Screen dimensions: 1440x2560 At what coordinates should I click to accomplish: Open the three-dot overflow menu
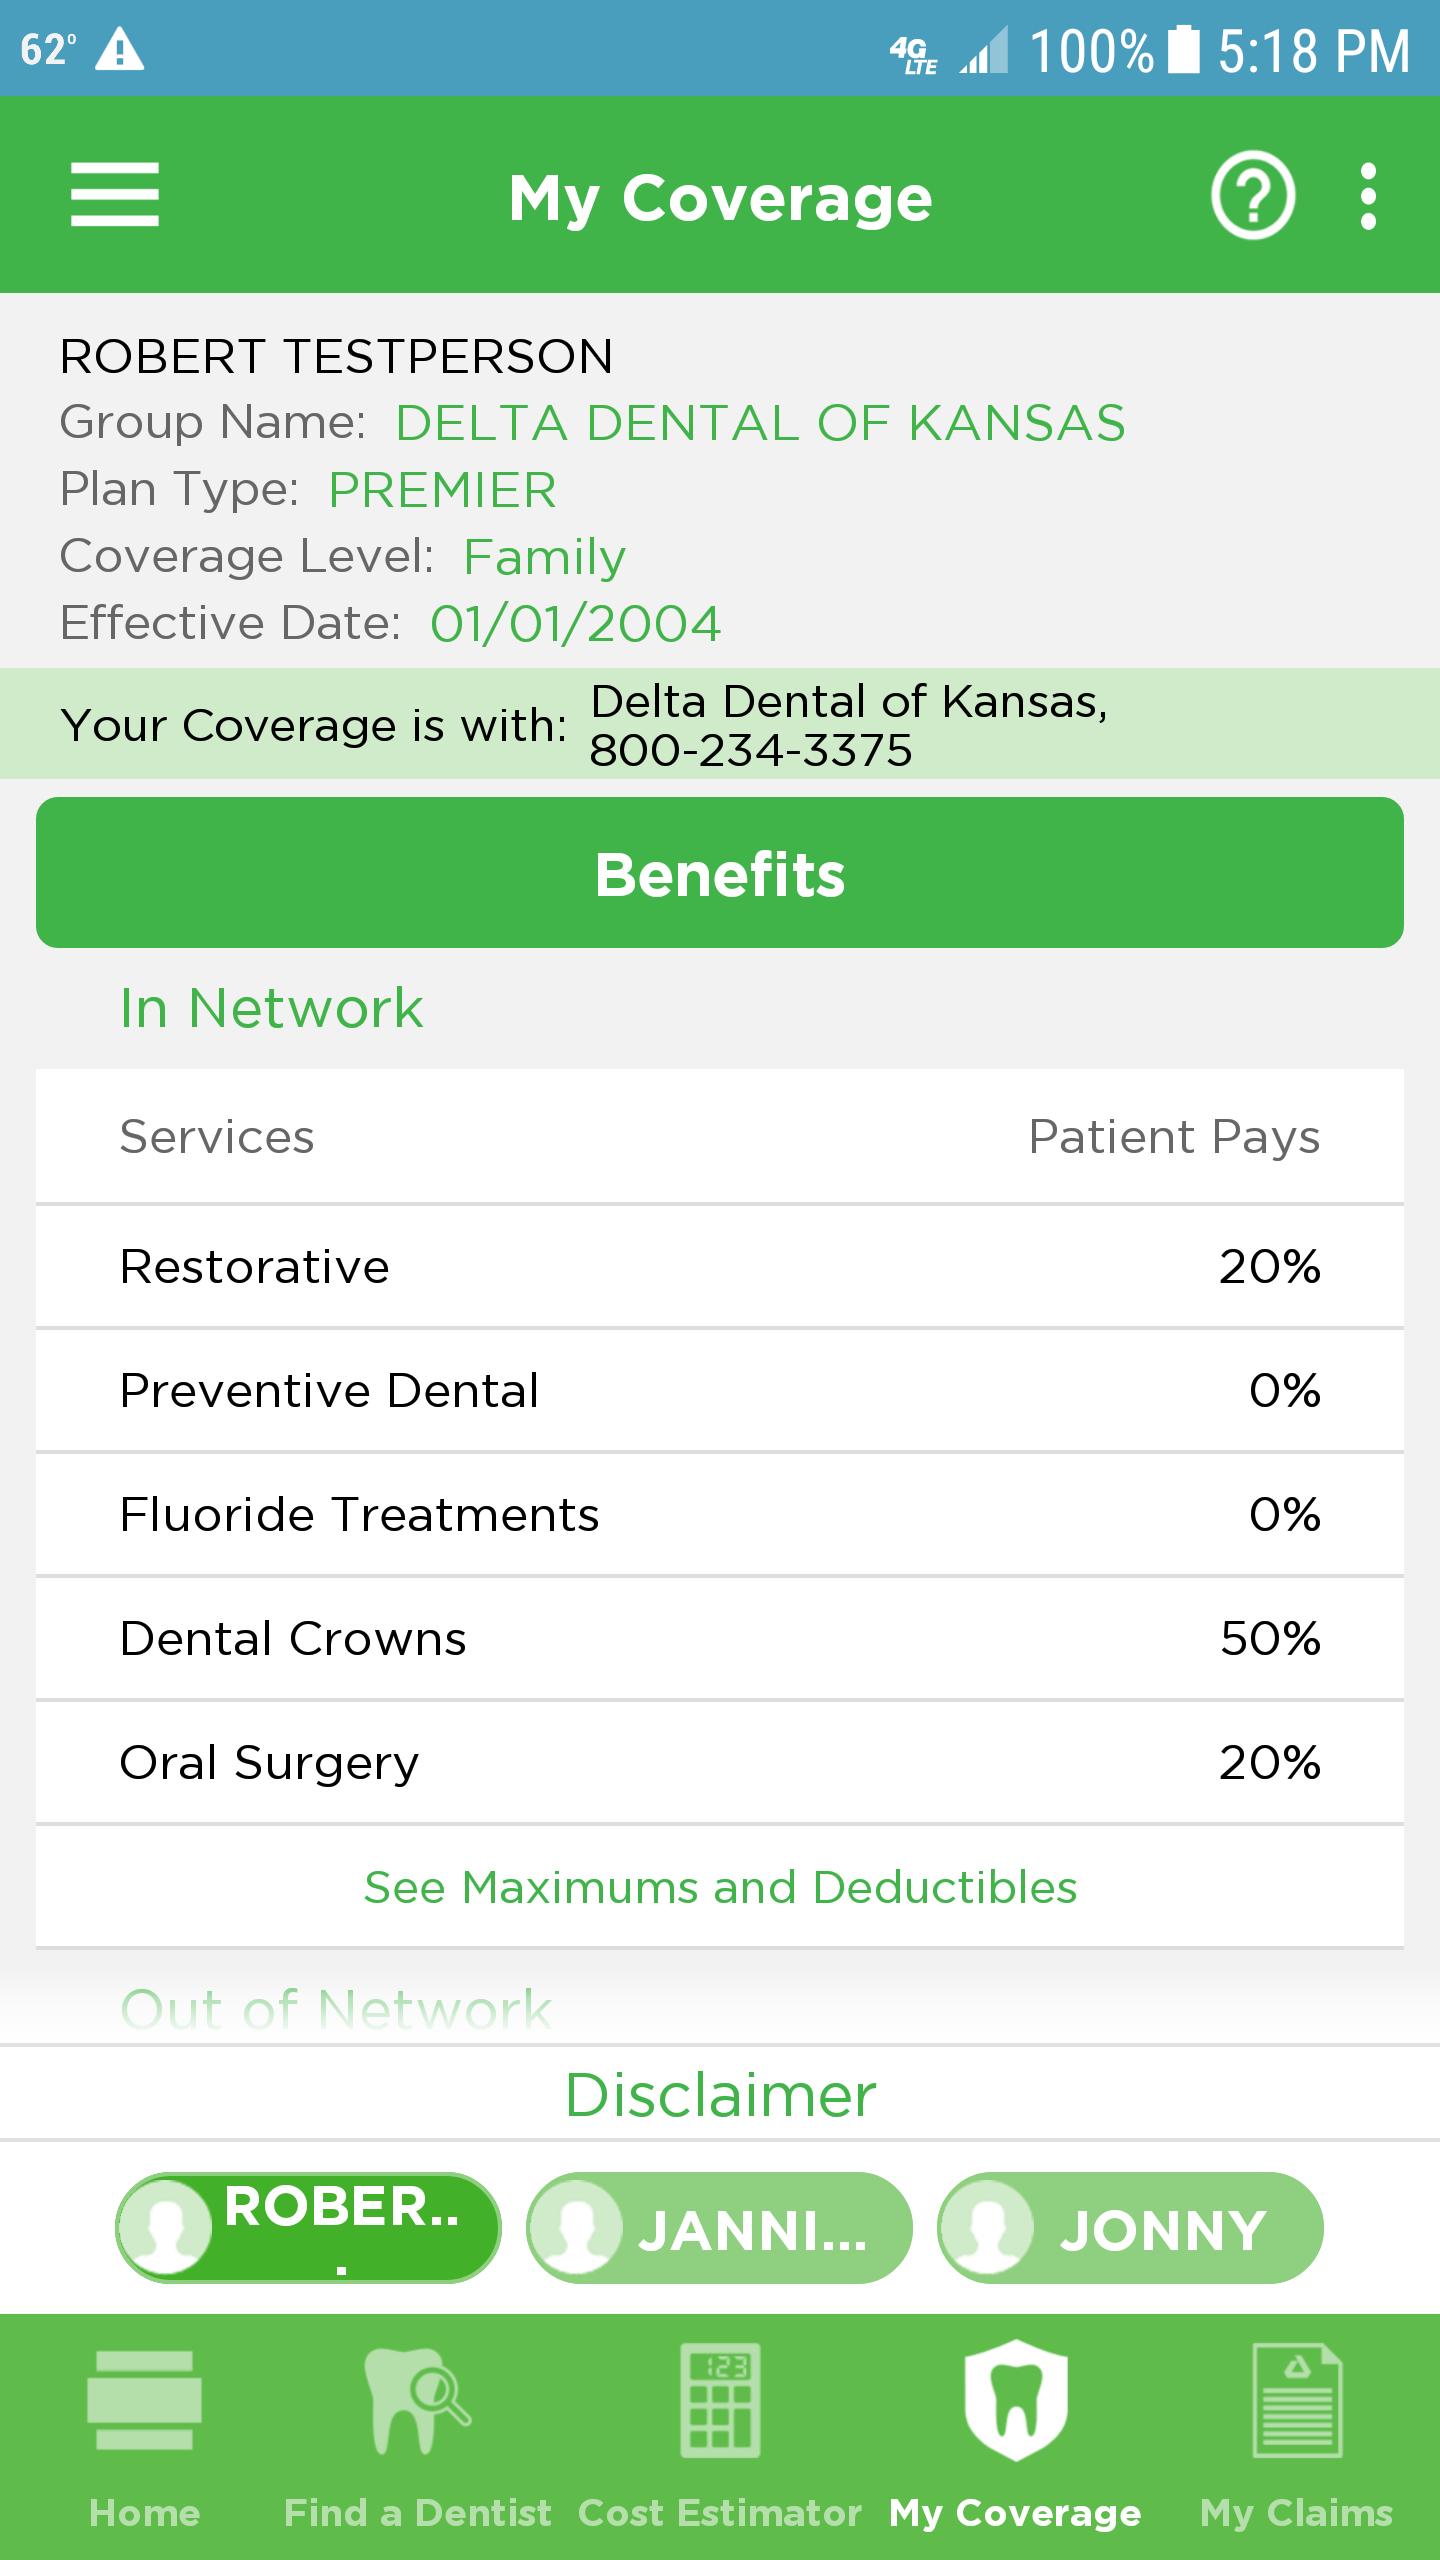1368,197
